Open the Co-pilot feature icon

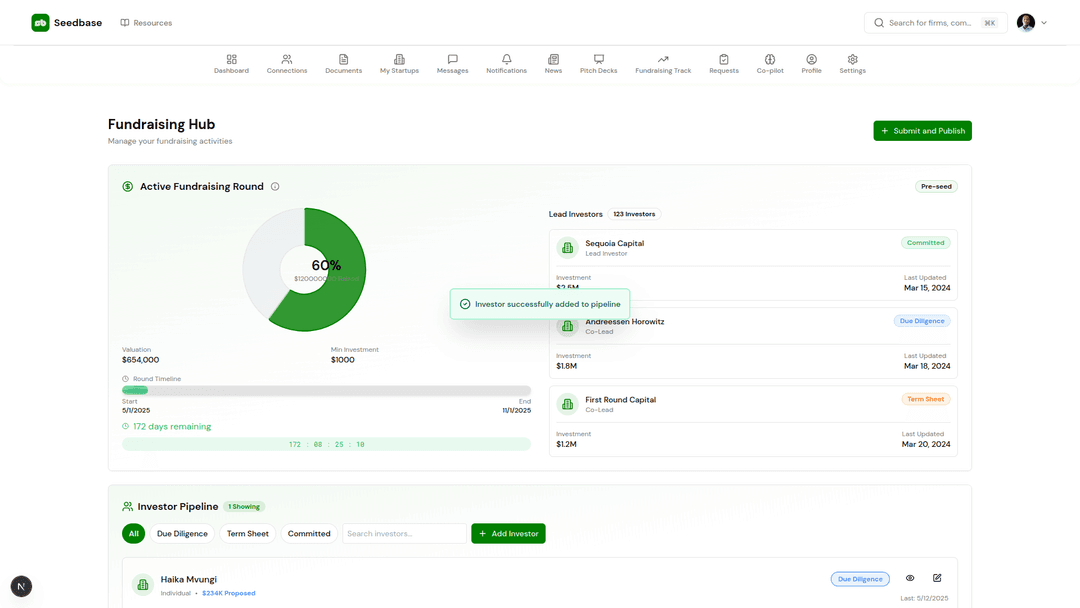pyautogui.click(x=769, y=60)
